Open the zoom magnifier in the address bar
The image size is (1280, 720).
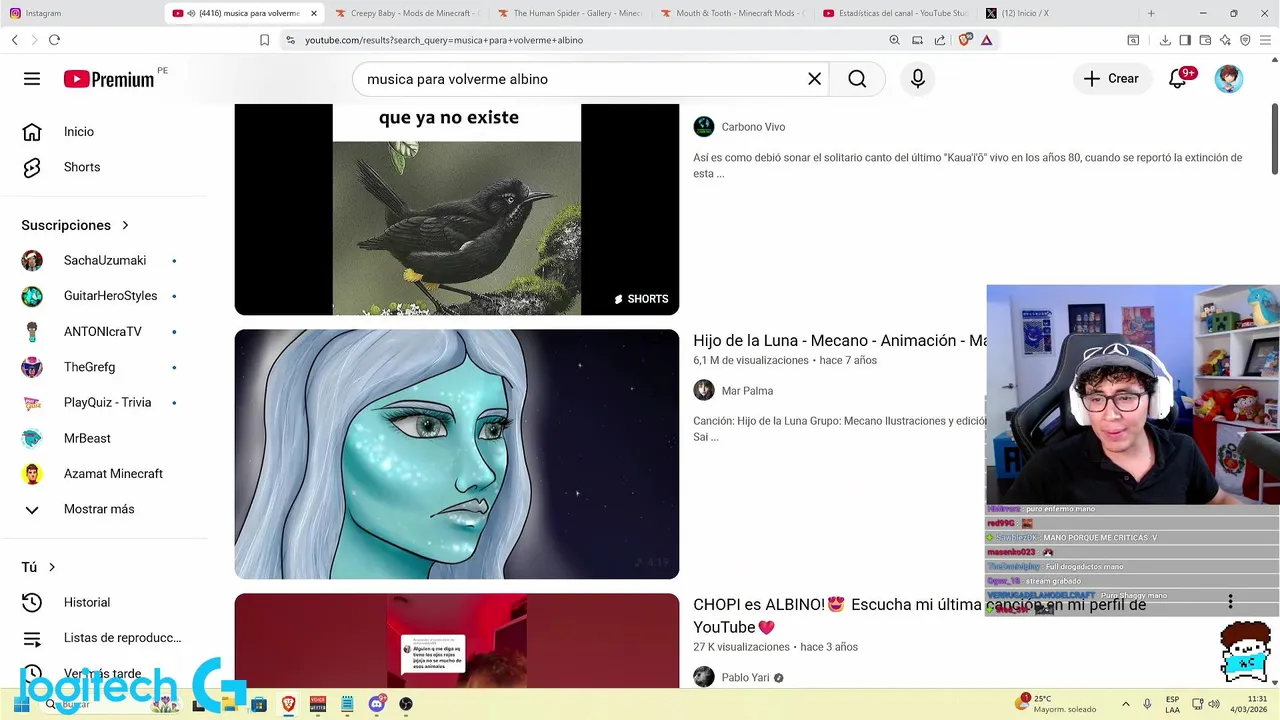(894, 40)
